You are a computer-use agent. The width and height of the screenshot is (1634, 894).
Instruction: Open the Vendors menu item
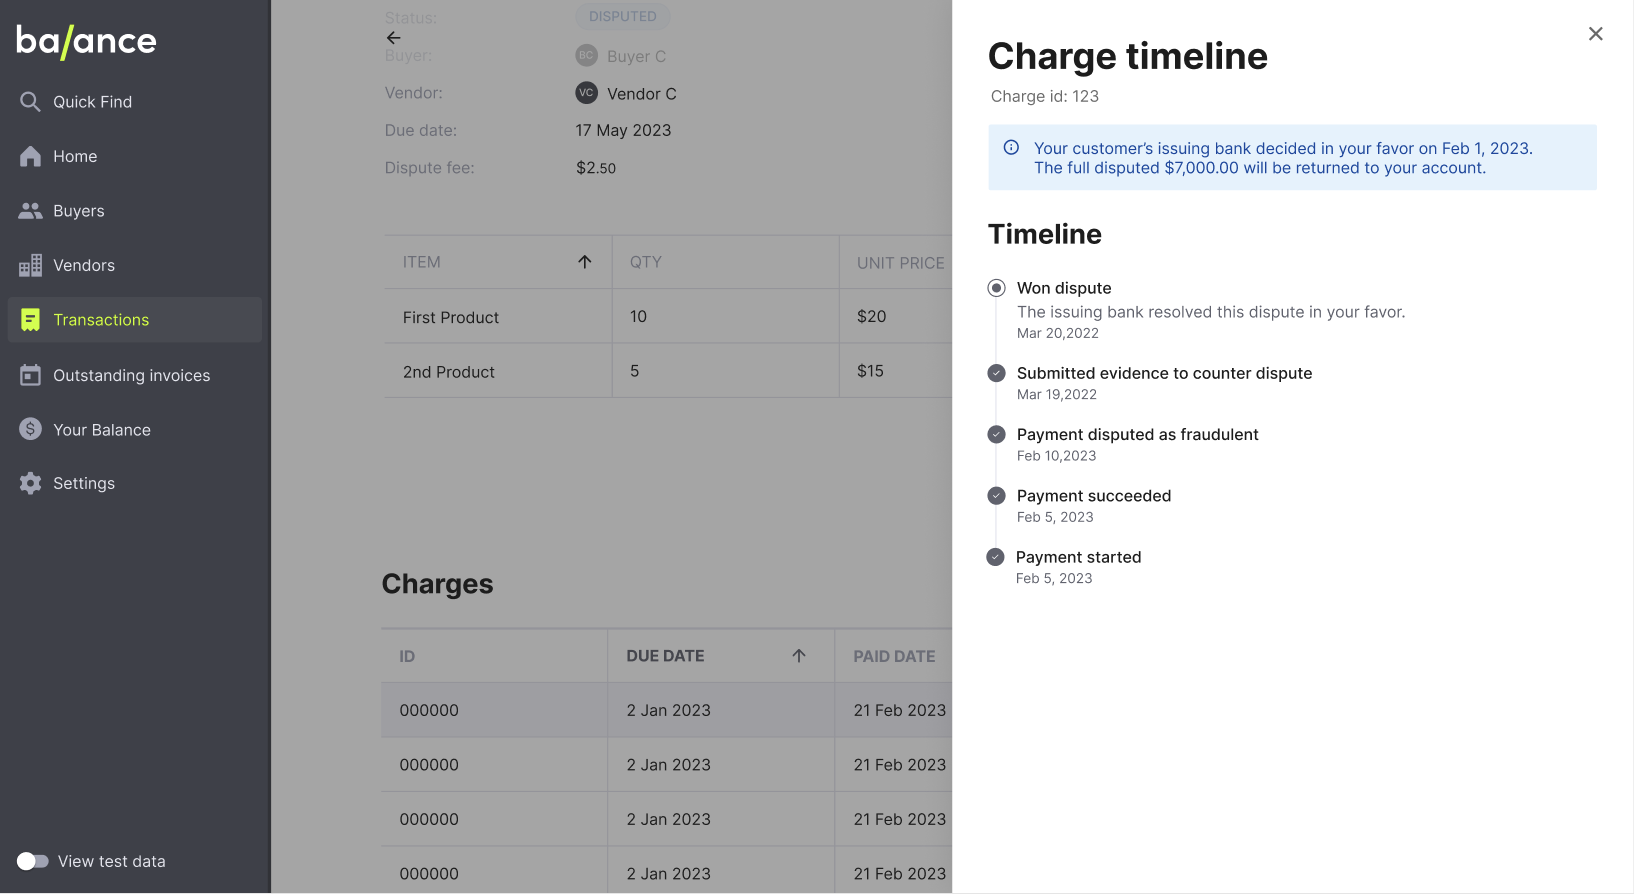tap(135, 265)
